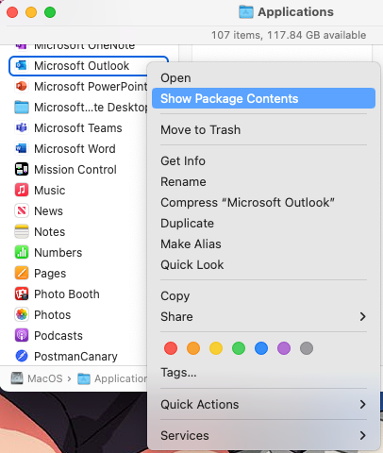
Task: Choose Duplicate from the menu
Action: pos(263,223)
